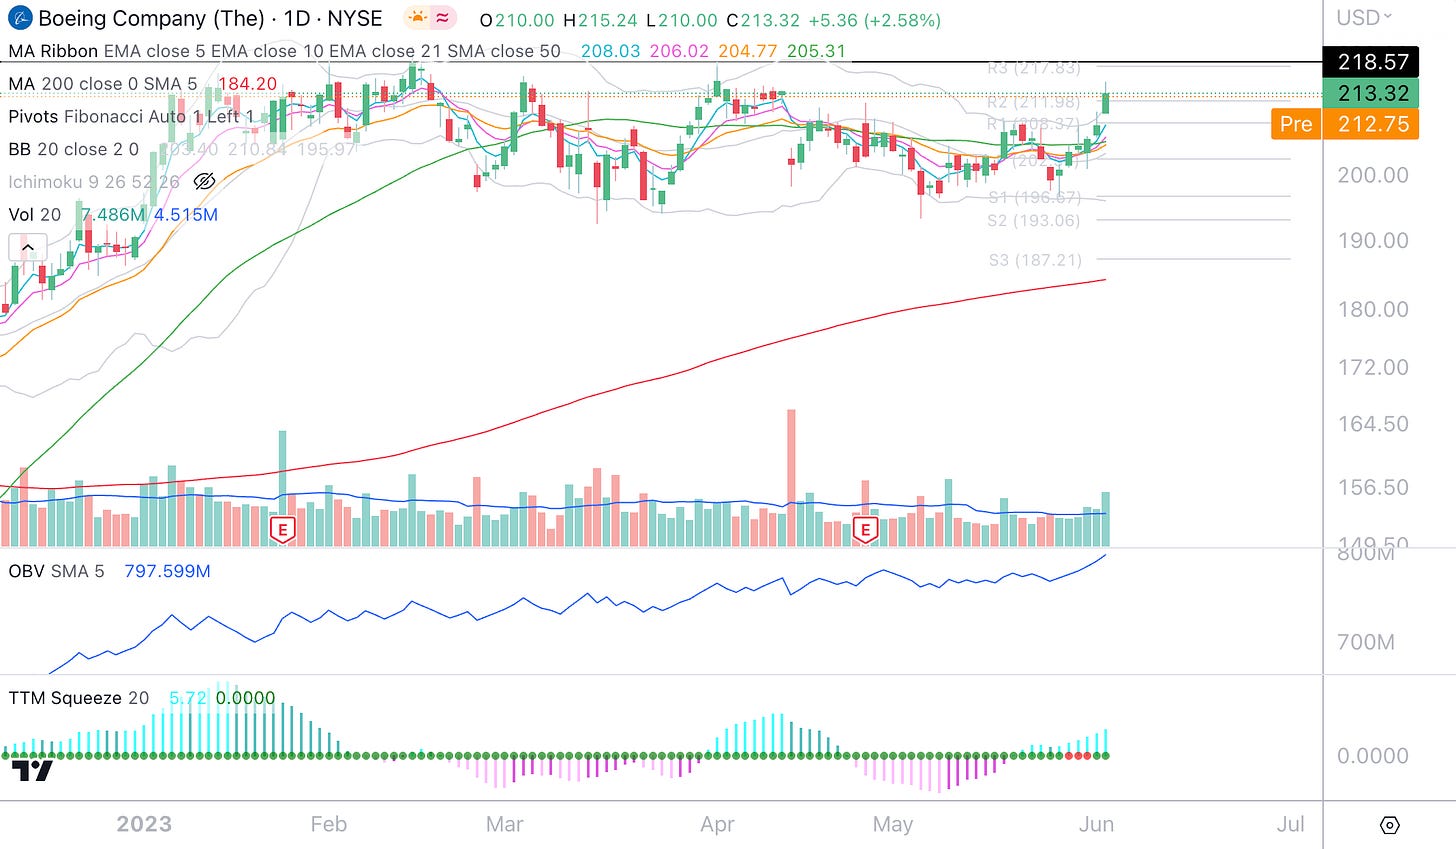Select the MA 200 indicator legend

103,83
